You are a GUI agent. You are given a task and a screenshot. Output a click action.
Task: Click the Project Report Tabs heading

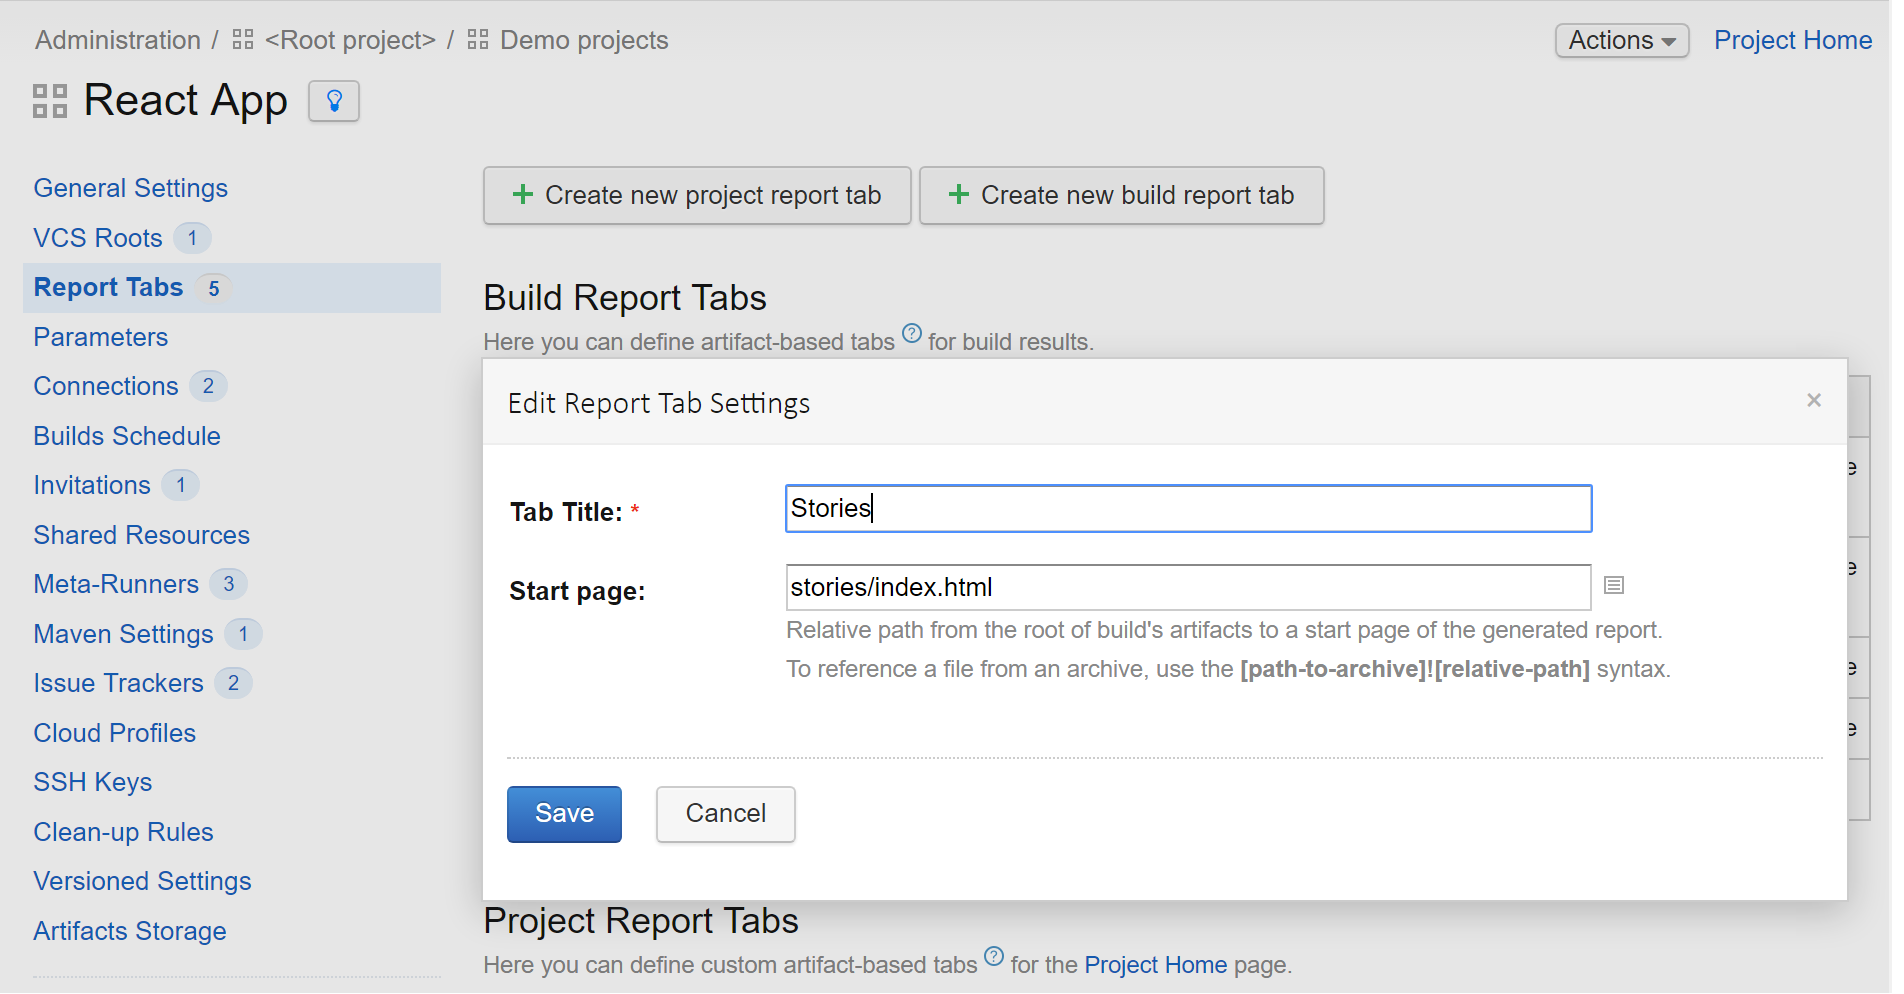point(641,921)
